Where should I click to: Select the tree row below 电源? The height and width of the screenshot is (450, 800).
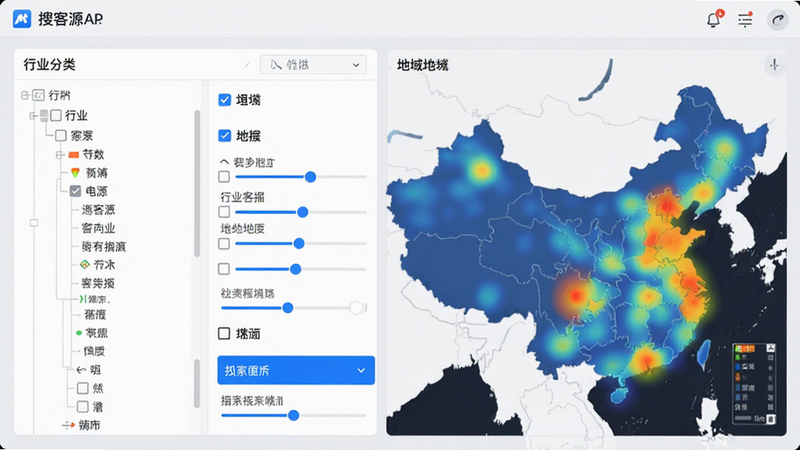pos(98,210)
